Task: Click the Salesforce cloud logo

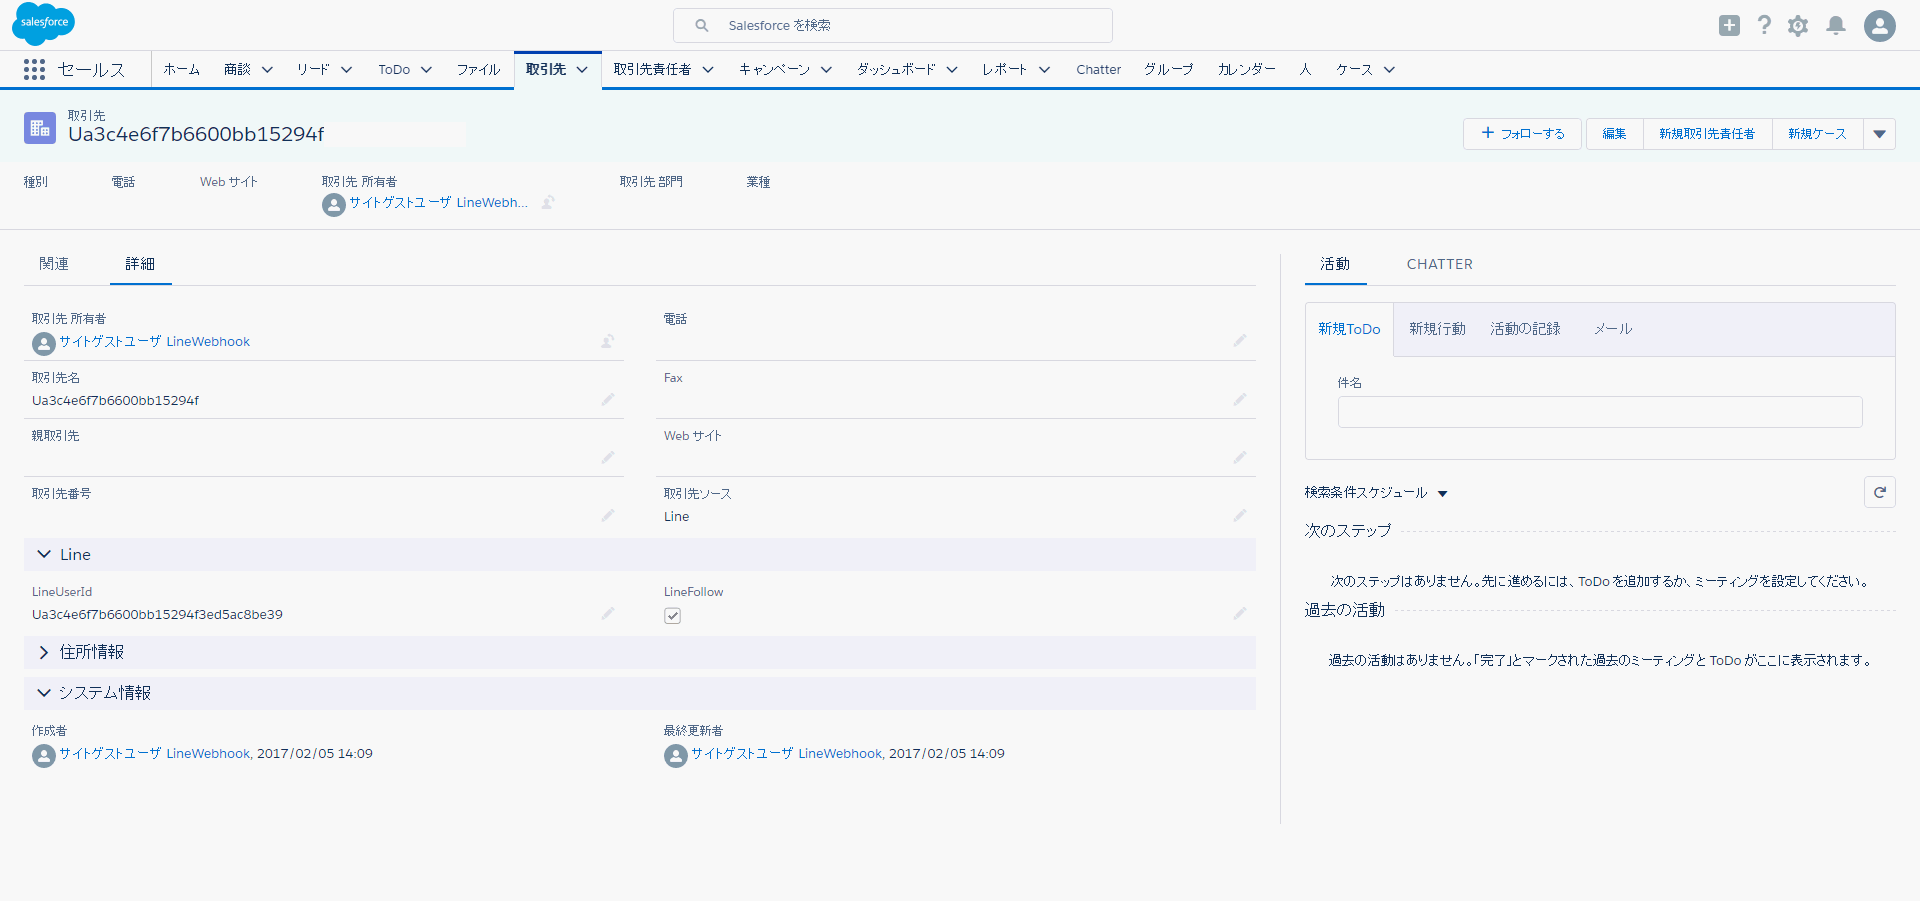Action: coord(43,23)
